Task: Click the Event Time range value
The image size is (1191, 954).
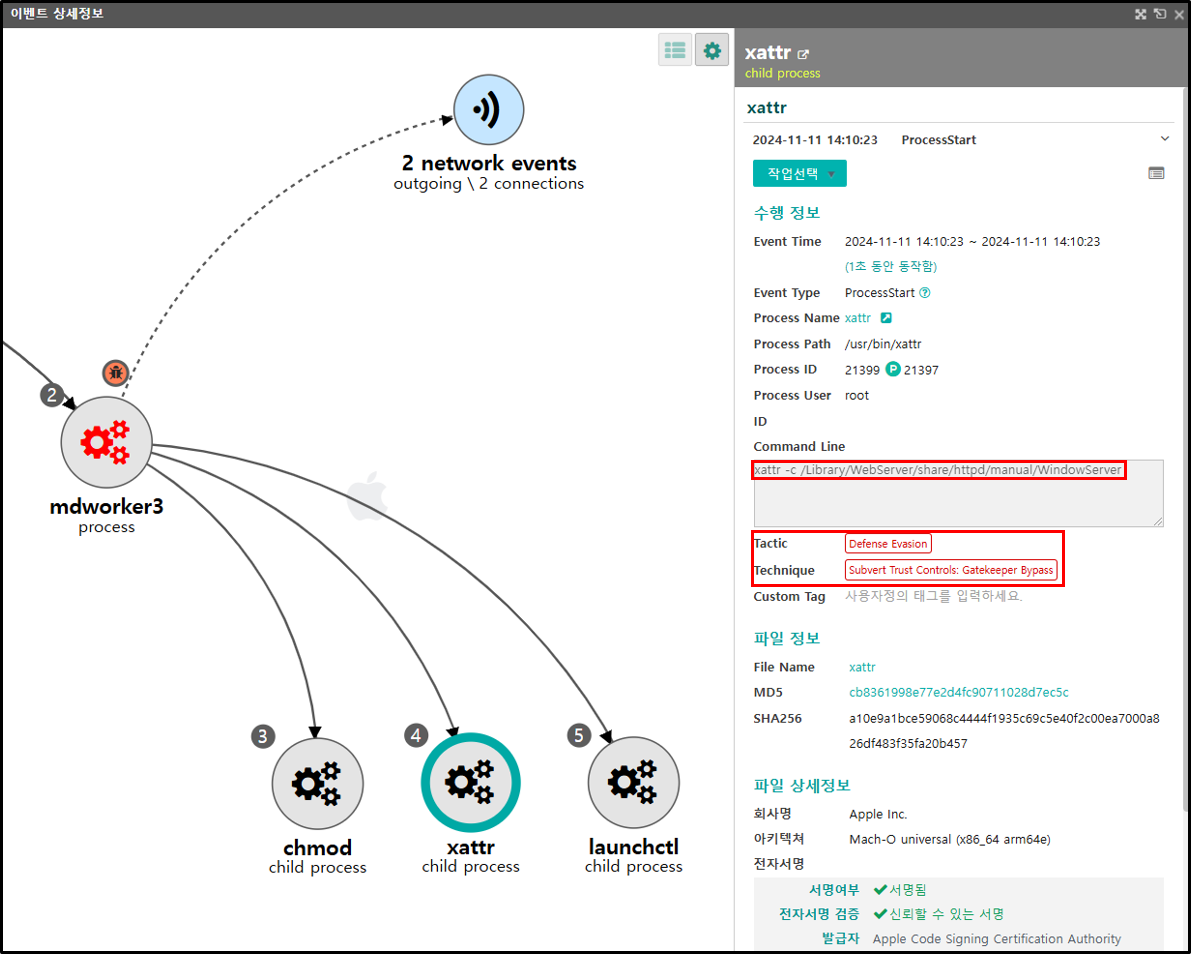Action: pyautogui.click(x=972, y=242)
